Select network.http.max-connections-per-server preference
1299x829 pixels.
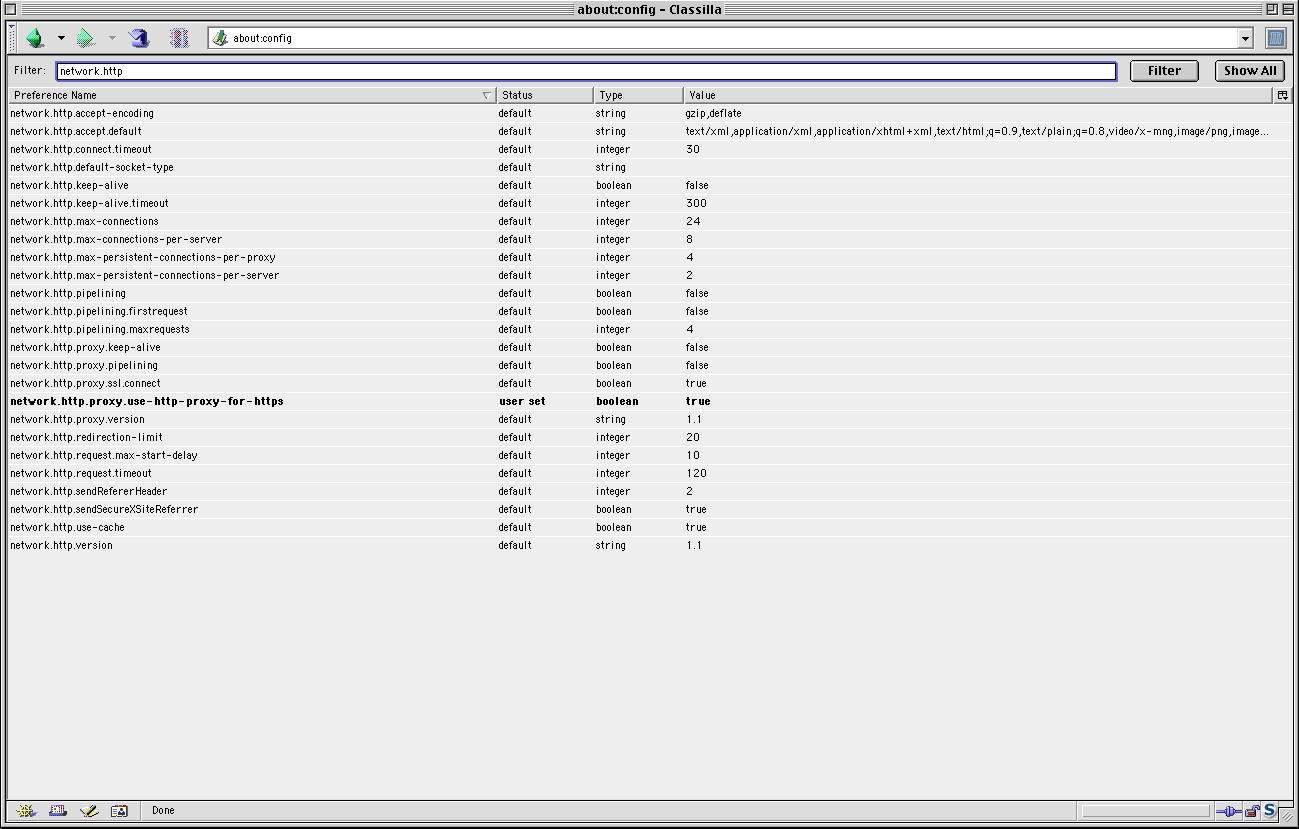(x=650, y=239)
